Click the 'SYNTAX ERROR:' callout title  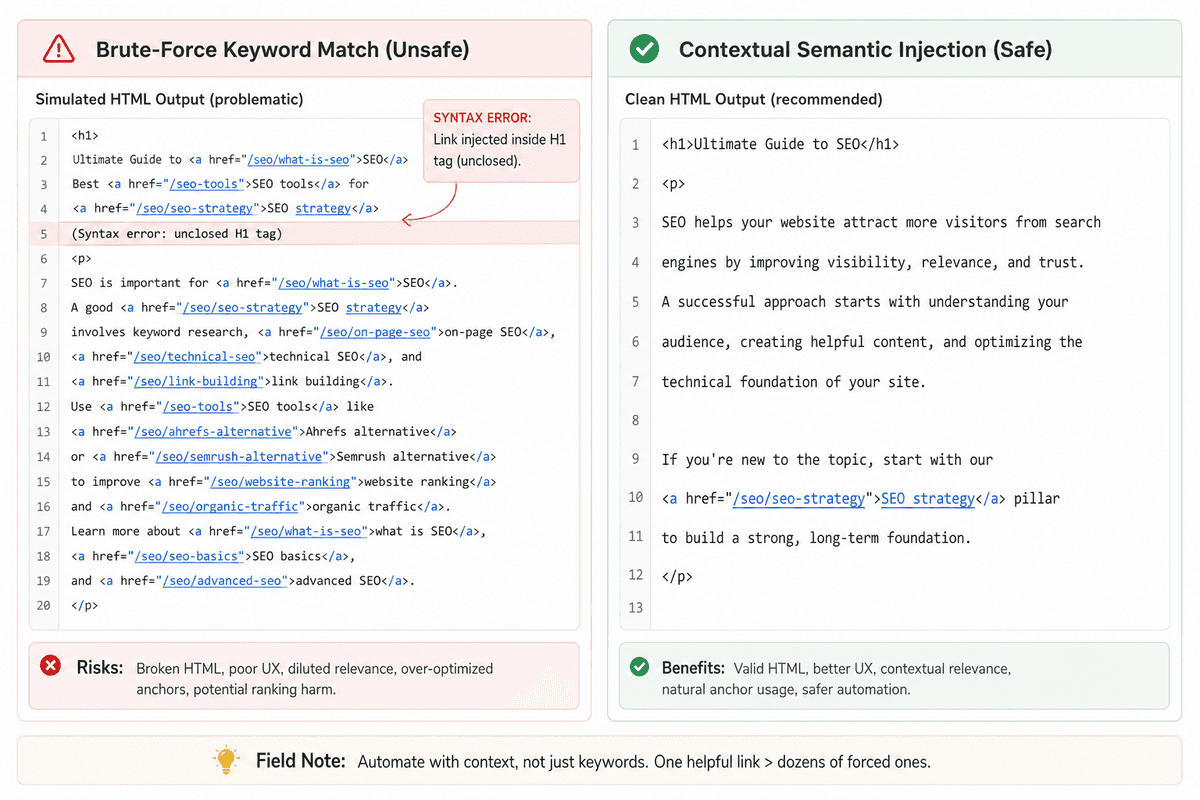482,118
